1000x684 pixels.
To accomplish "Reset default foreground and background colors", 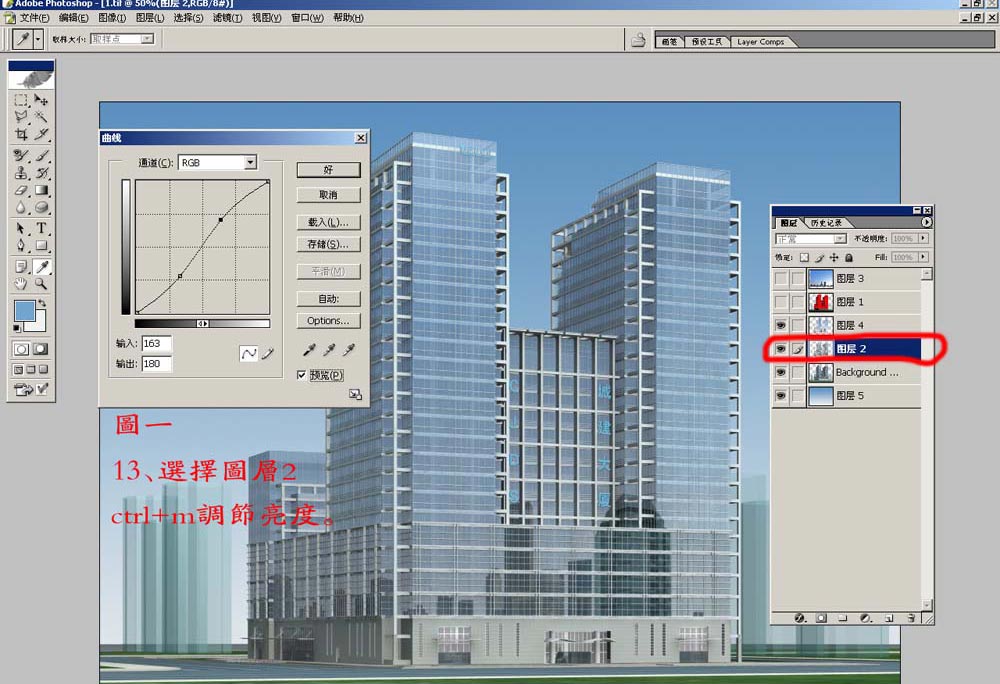I will point(17,328).
